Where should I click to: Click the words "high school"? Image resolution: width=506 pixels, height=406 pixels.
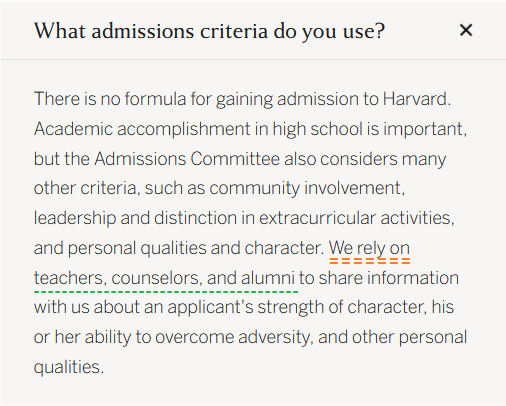point(317,129)
